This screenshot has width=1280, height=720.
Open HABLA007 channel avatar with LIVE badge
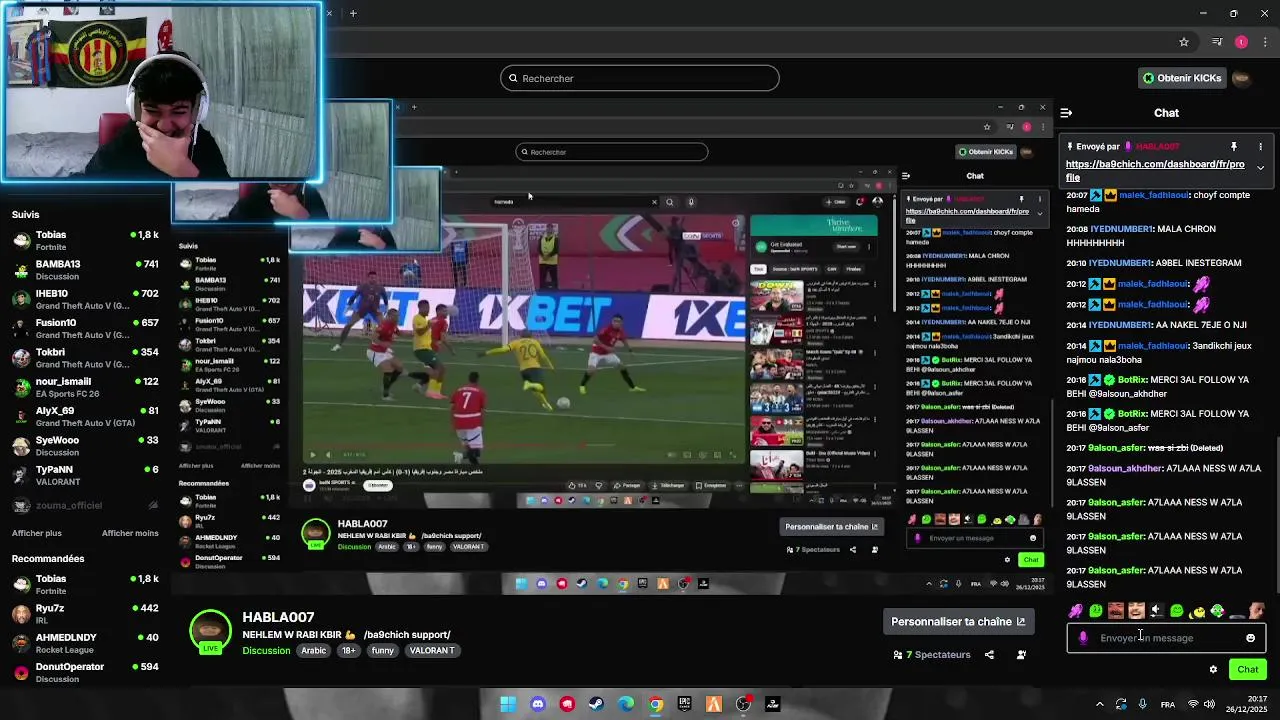click(210, 632)
